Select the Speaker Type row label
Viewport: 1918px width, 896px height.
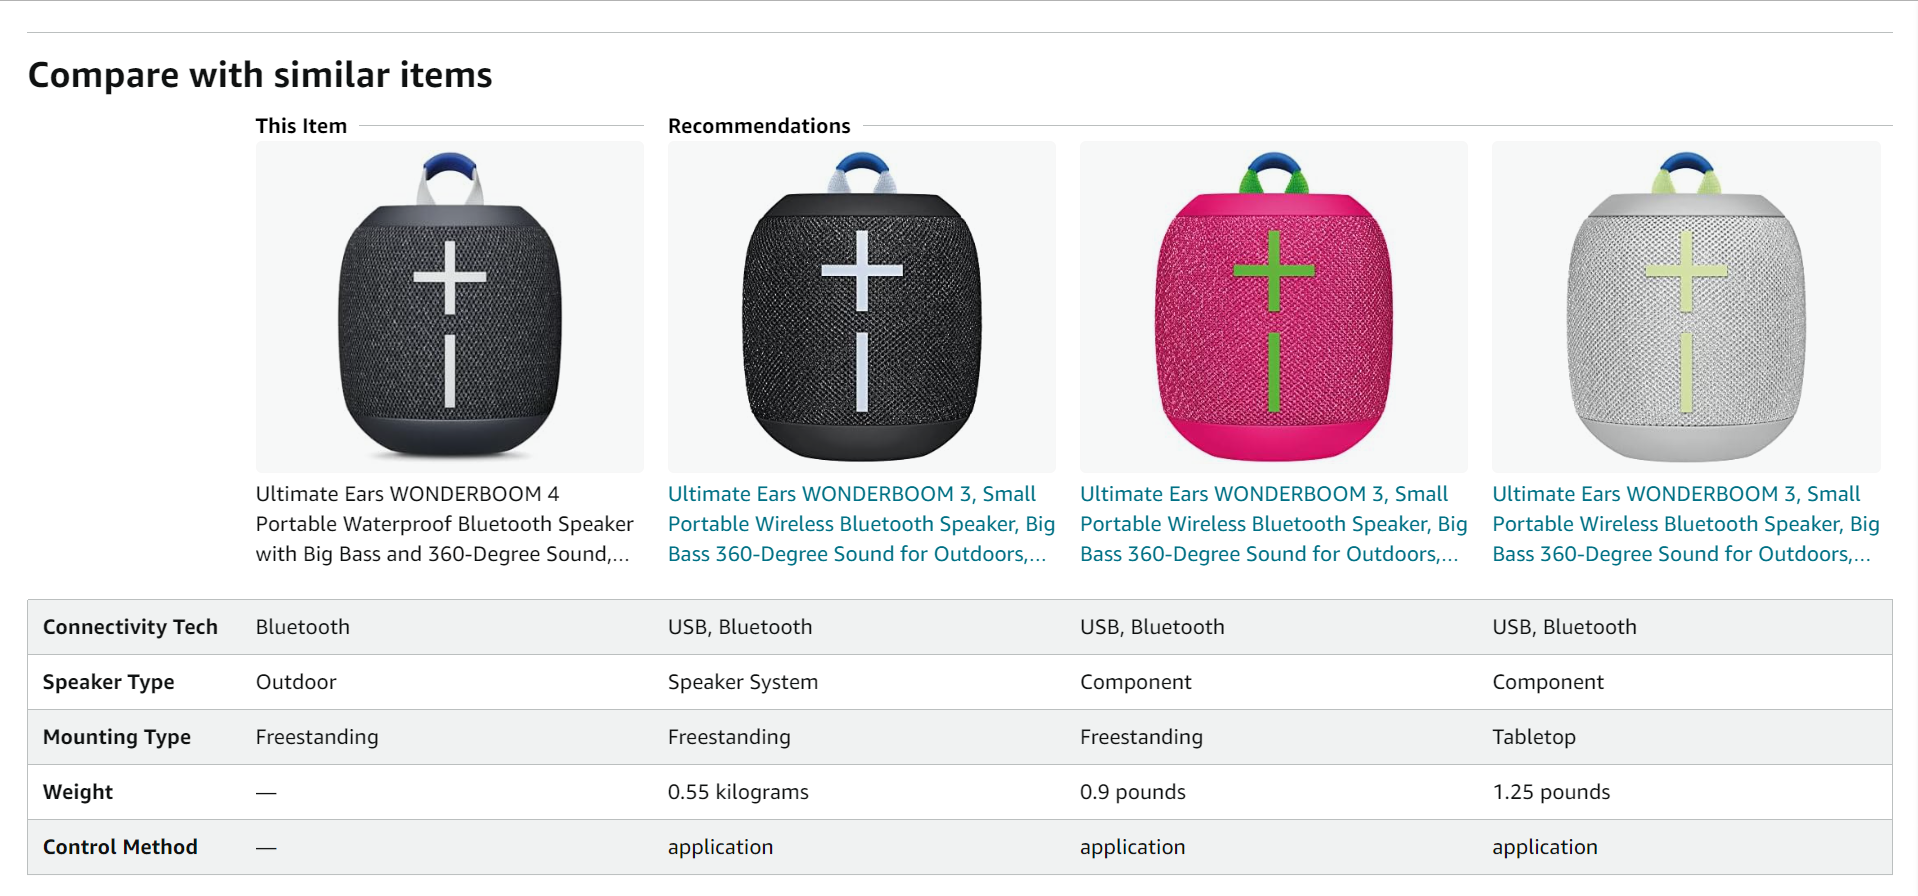[x=108, y=682]
